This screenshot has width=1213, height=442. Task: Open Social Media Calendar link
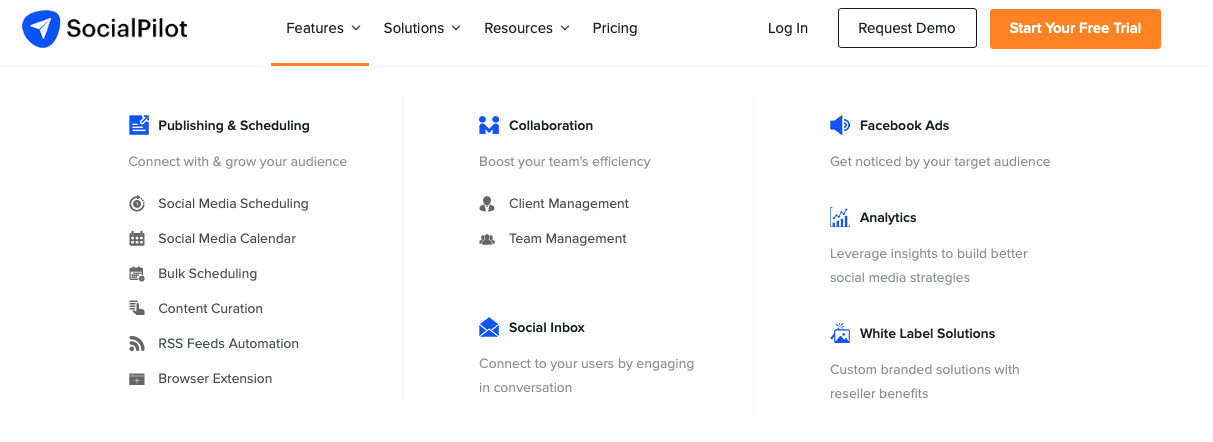[227, 238]
